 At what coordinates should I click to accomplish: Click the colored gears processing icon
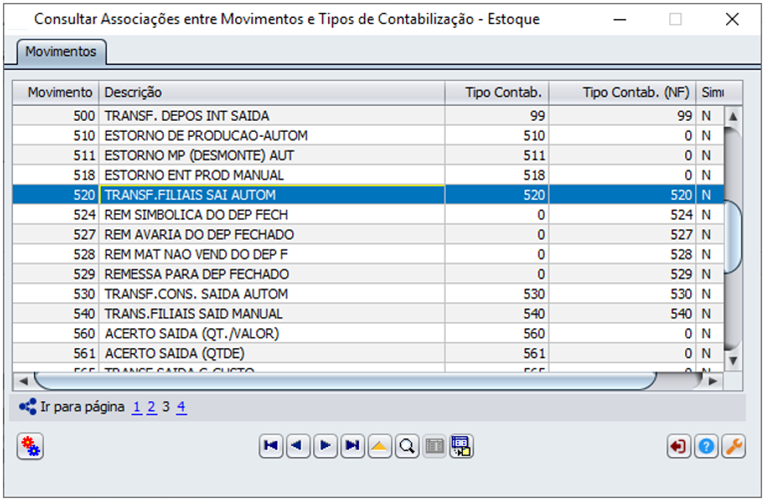(30, 446)
